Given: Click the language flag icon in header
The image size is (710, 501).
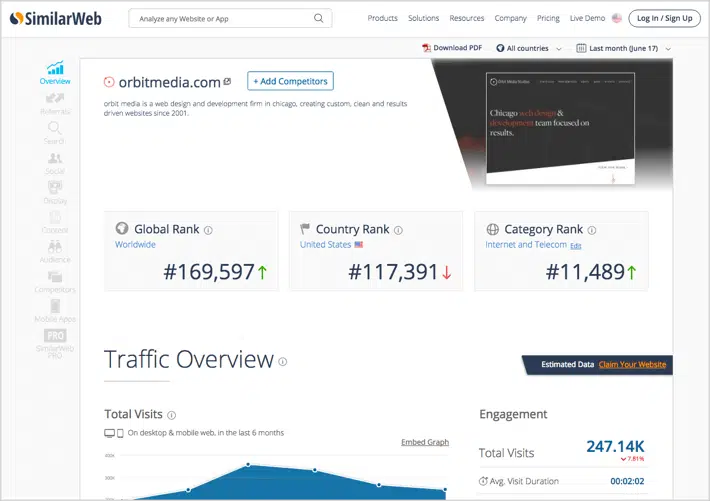Looking at the screenshot, I should (616, 18).
